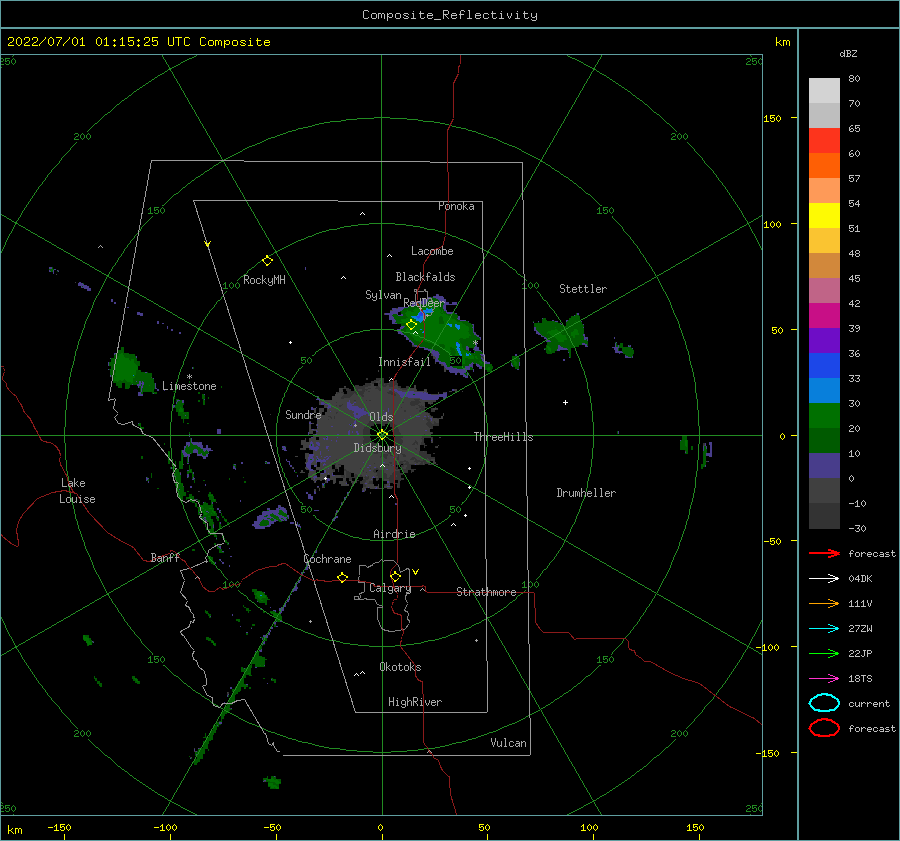Image resolution: width=900 pixels, height=841 pixels.
Task: Click the Didsbury city label
Action: coord(377,448)
